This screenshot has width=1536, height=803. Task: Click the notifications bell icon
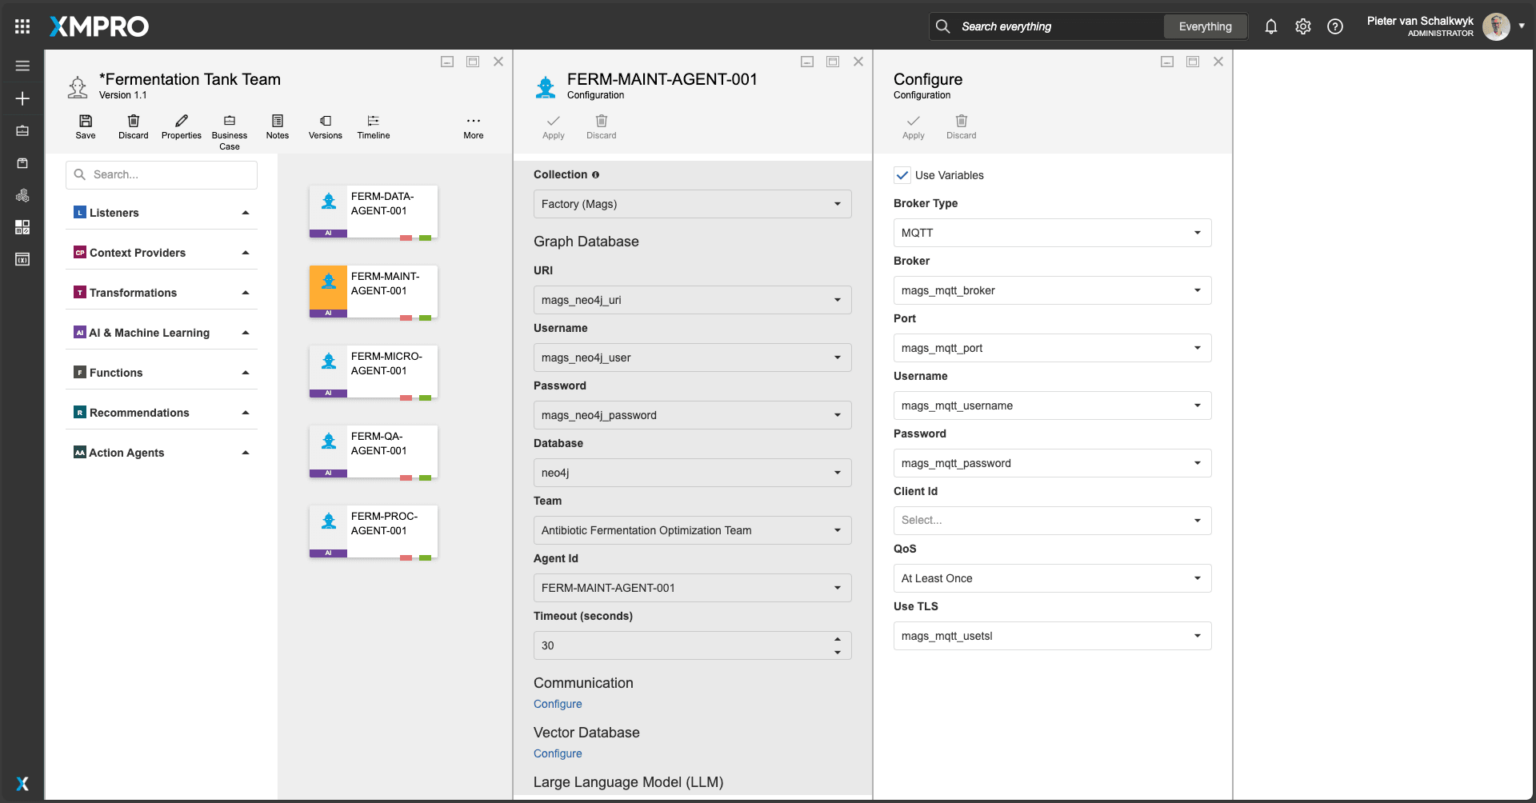[x=1271, y=27]
